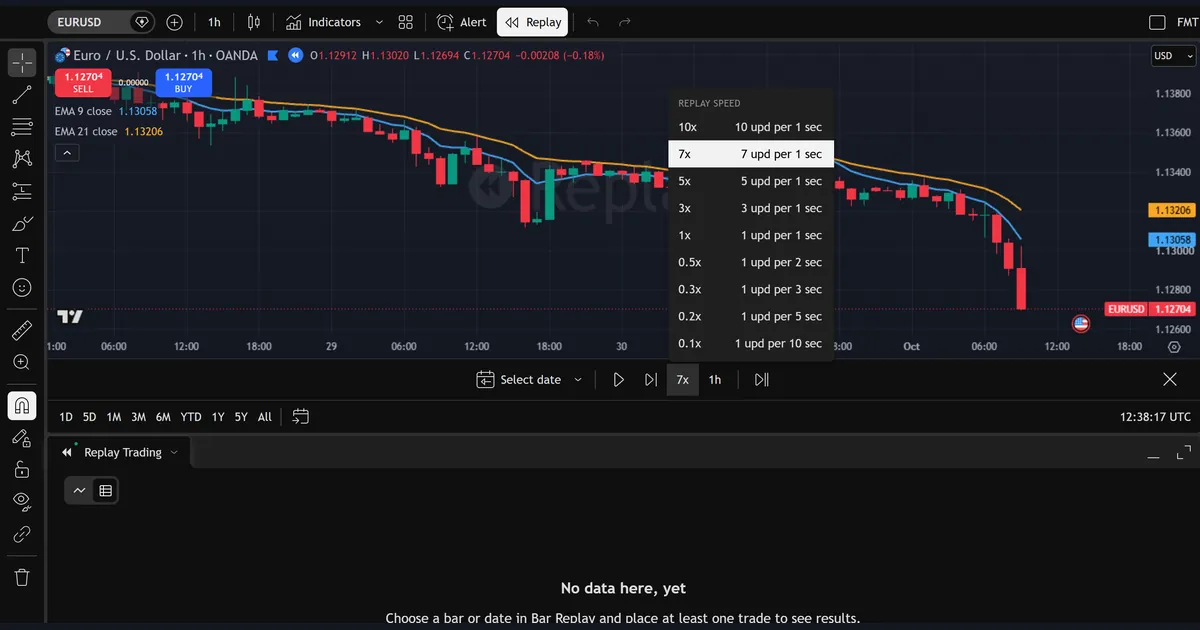Select the trend line drawing tool

pyautogui.click(x=22, y=94)
